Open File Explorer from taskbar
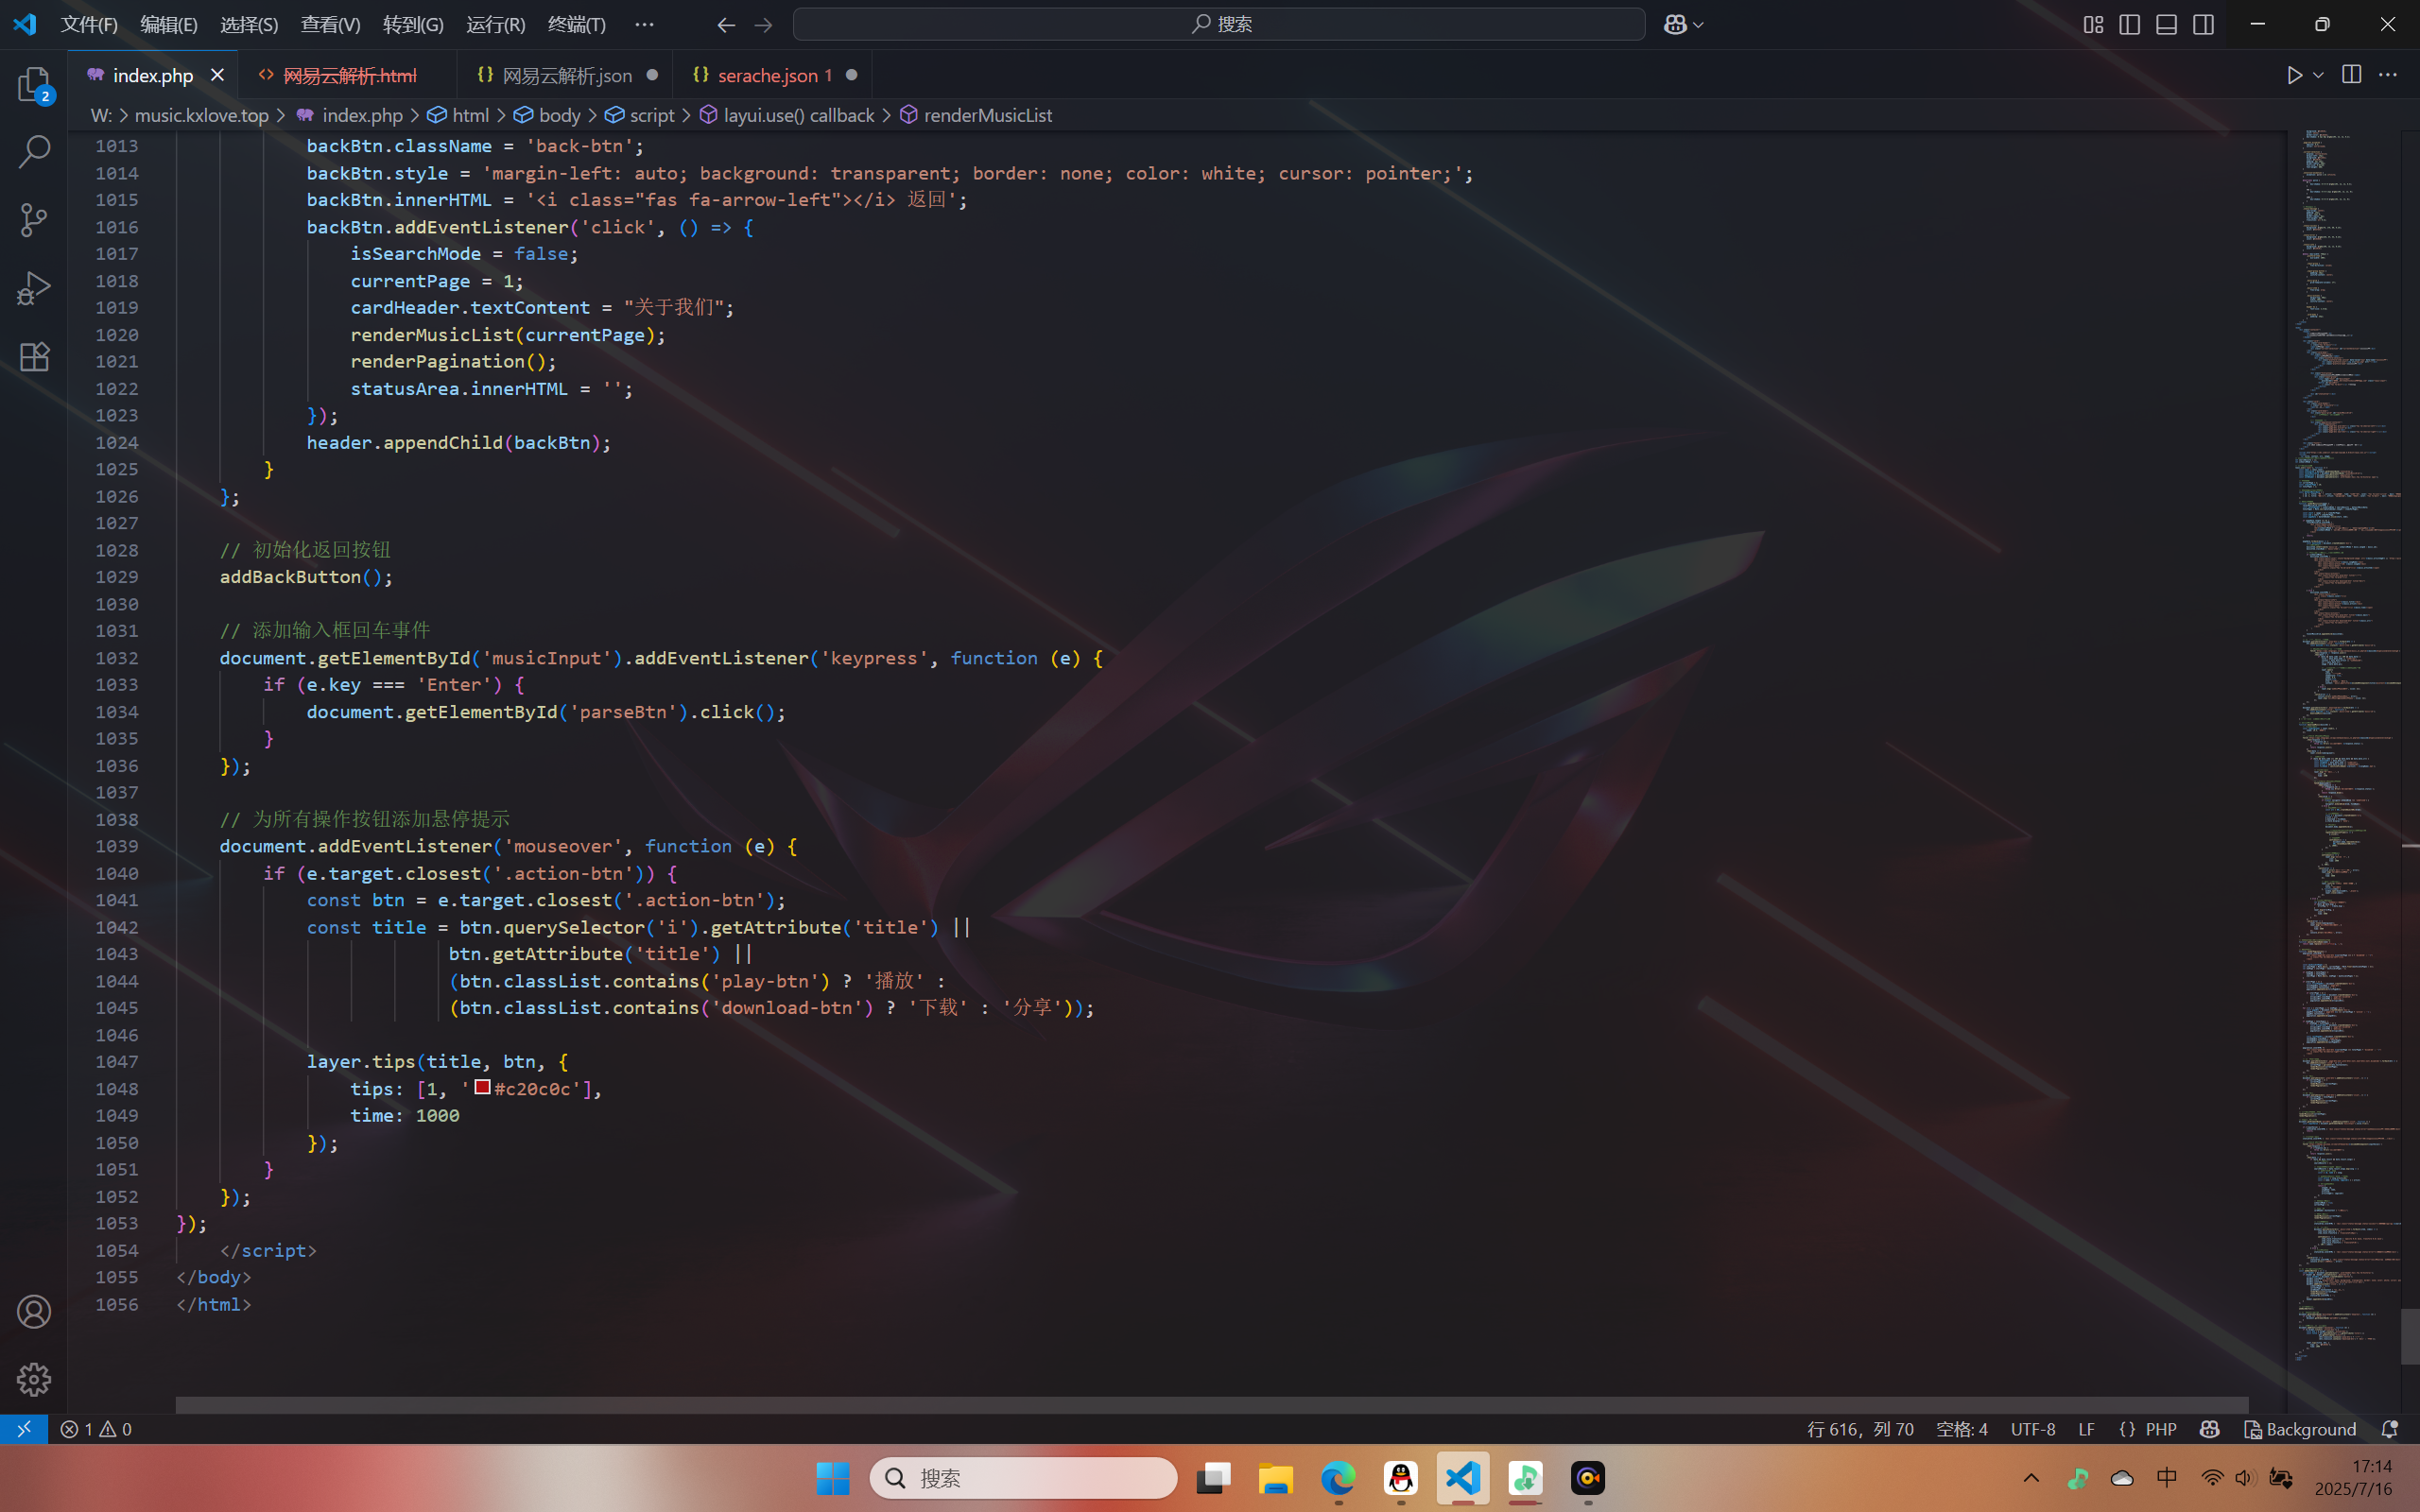The width and height of the screenshot is (2420, 1512). [x=1276, y=1478]
